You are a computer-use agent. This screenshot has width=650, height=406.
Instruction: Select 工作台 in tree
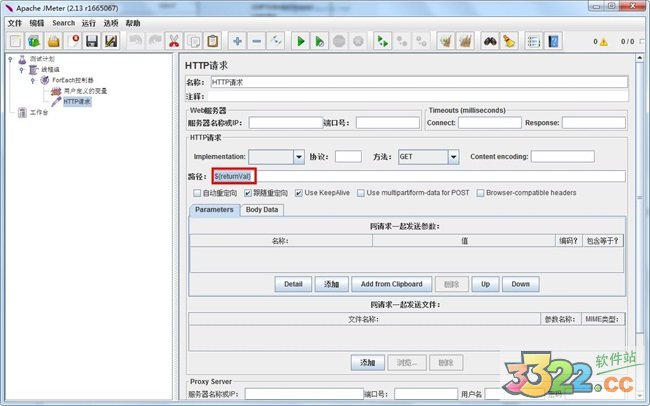coord(39,112)
